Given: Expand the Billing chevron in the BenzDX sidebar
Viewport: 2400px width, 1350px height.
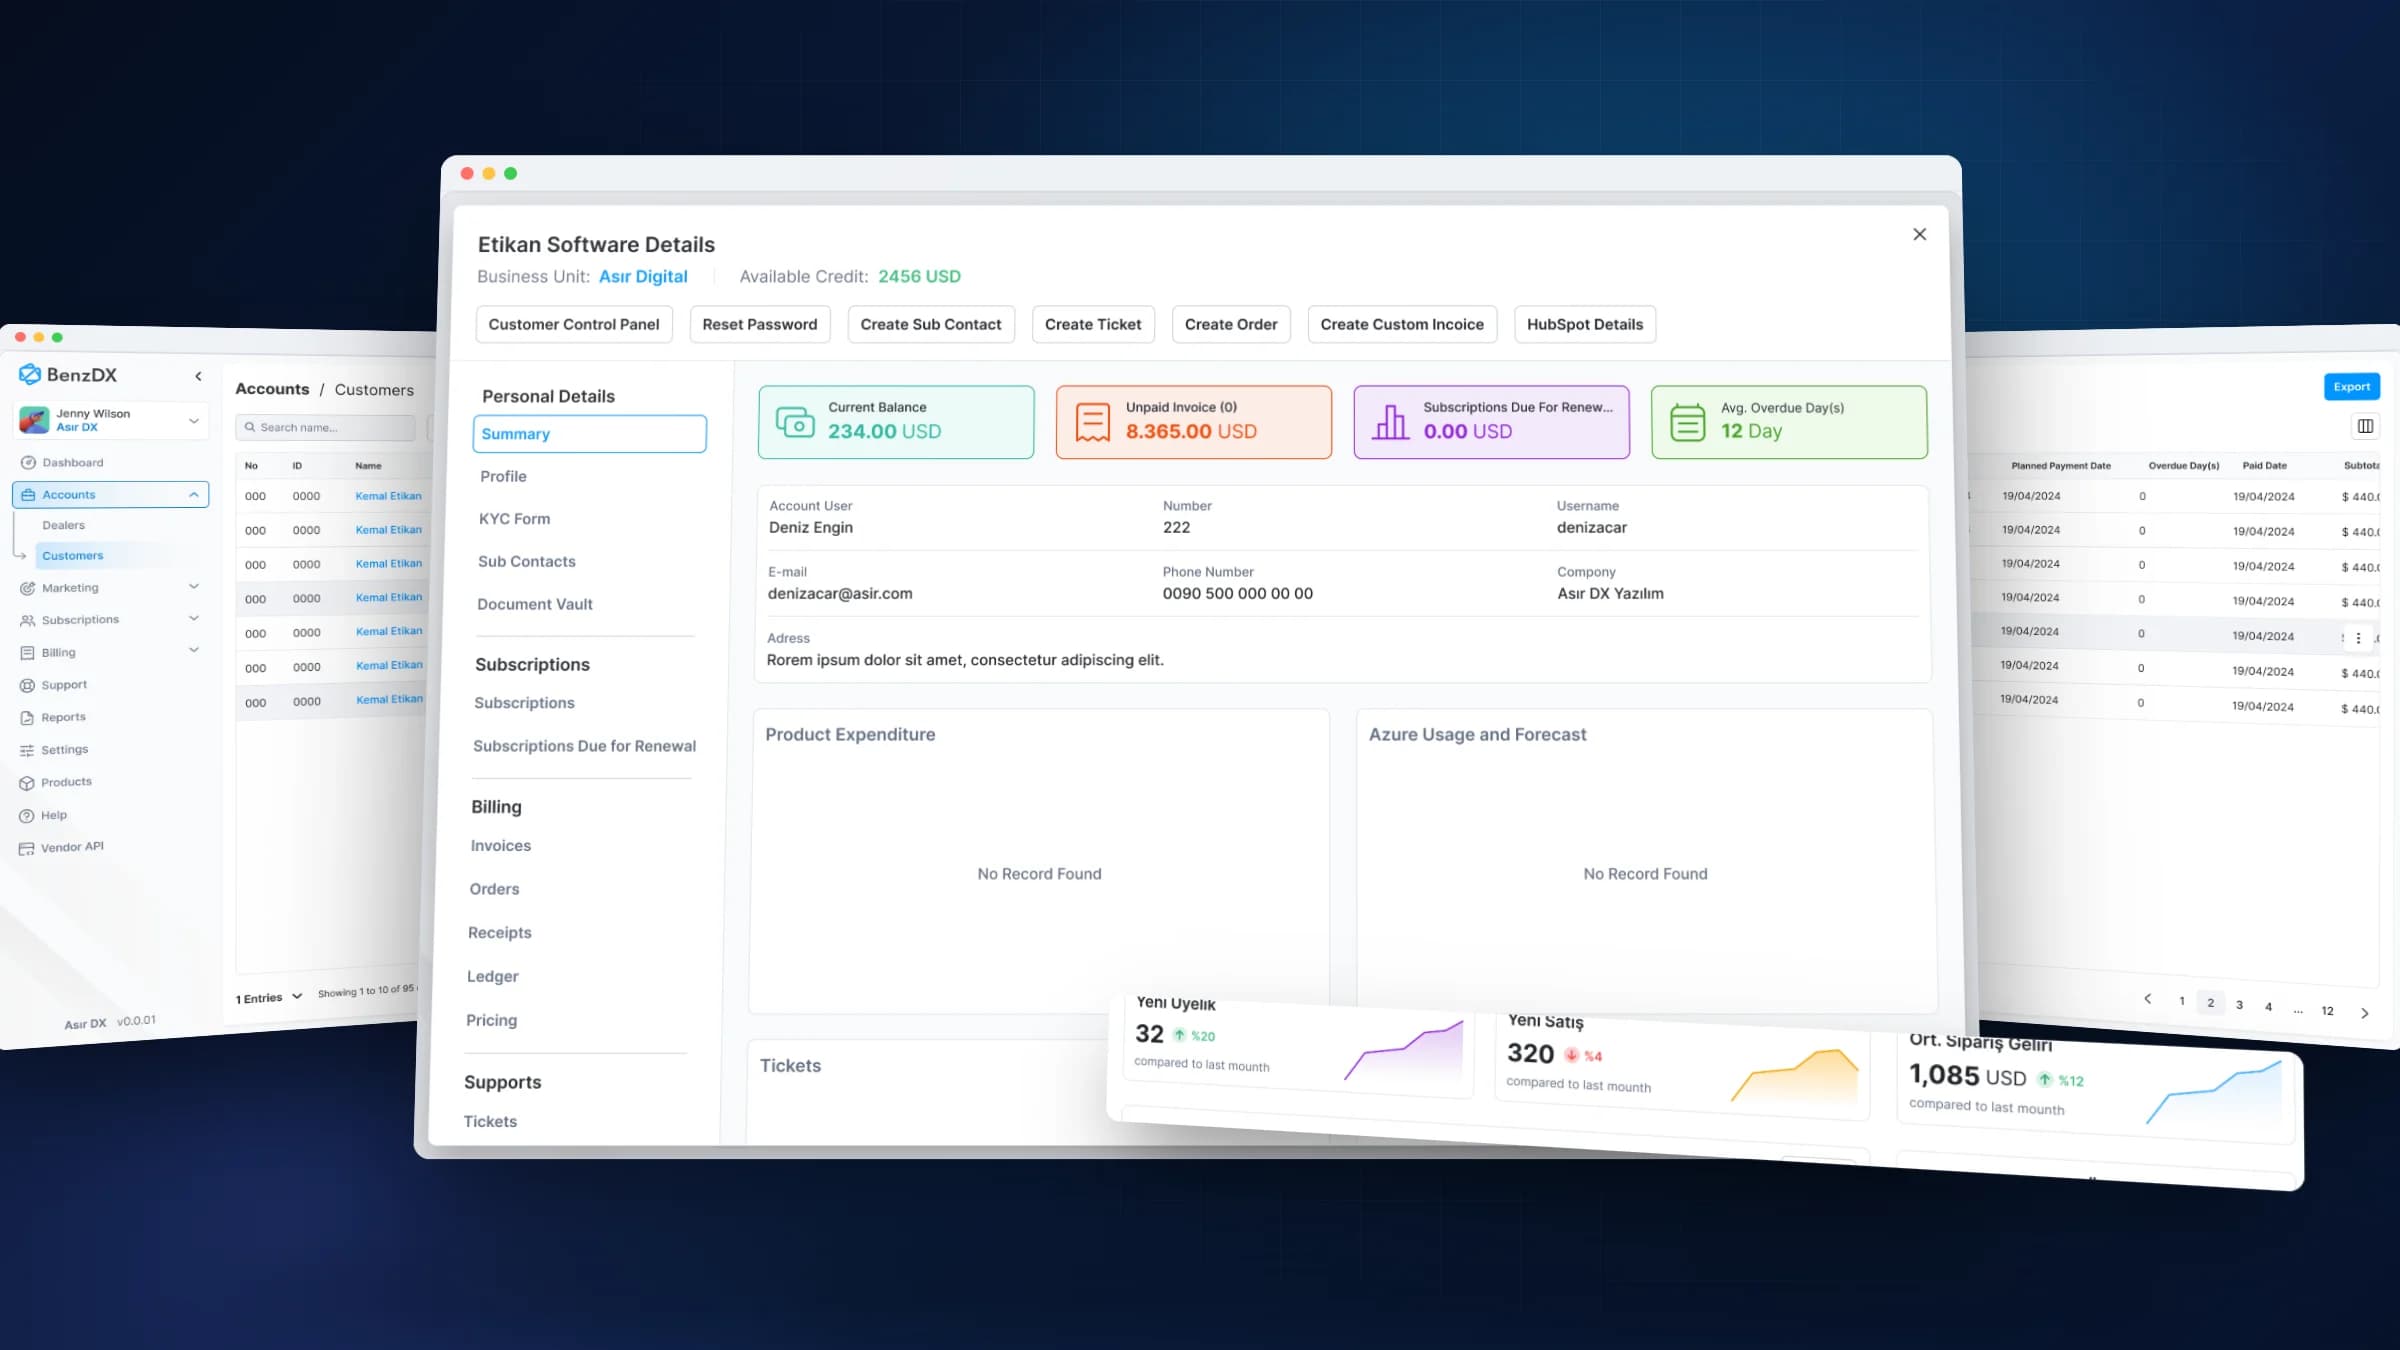Looking at the screenshot, I should click(x=194, y=651).
